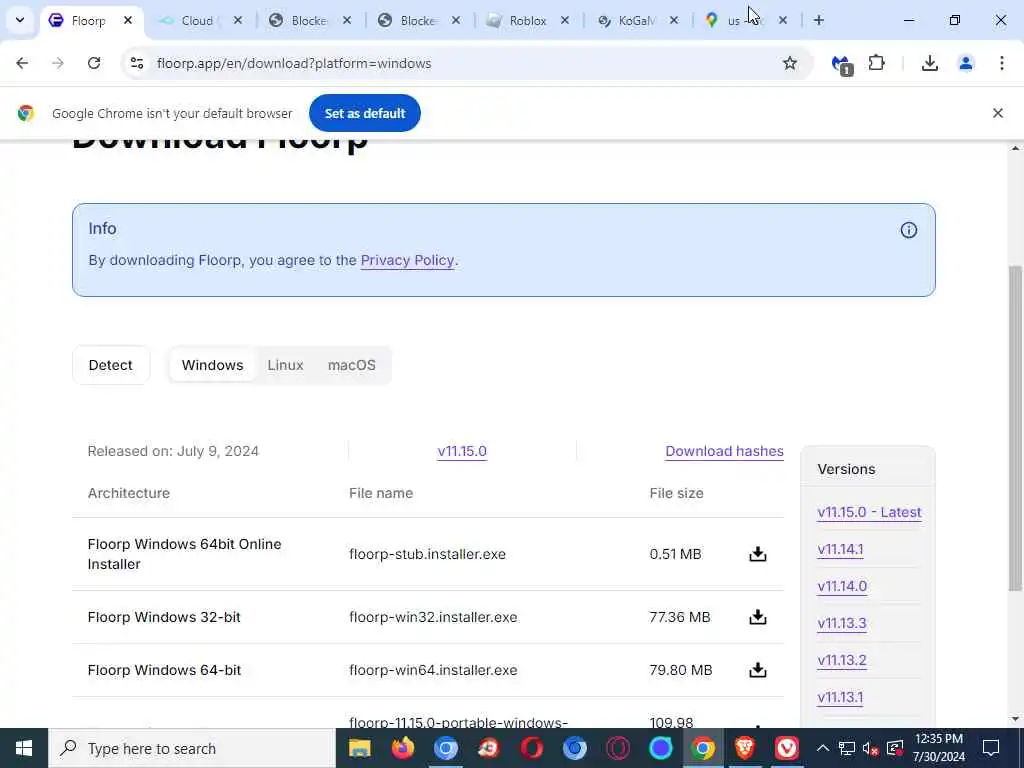
Task: Click the info circle icon in Info box
Action: coord(908,230)
